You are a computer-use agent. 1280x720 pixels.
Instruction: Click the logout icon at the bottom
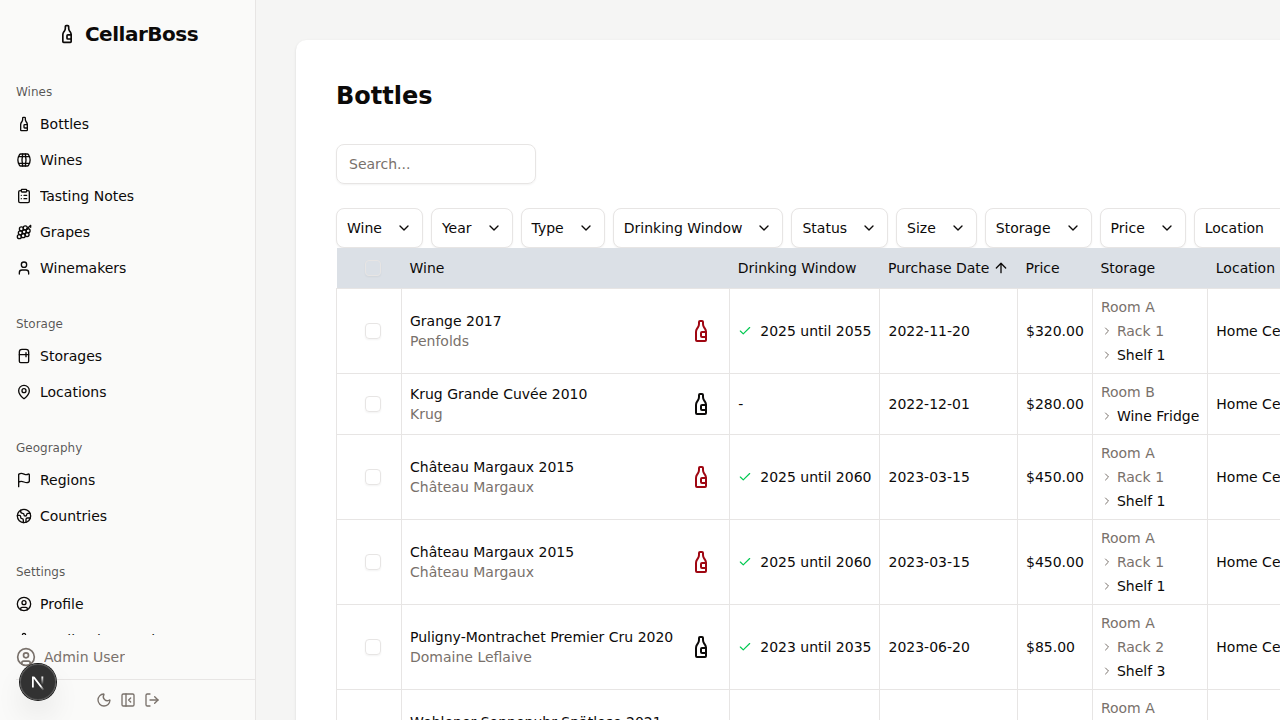(152, 700)
